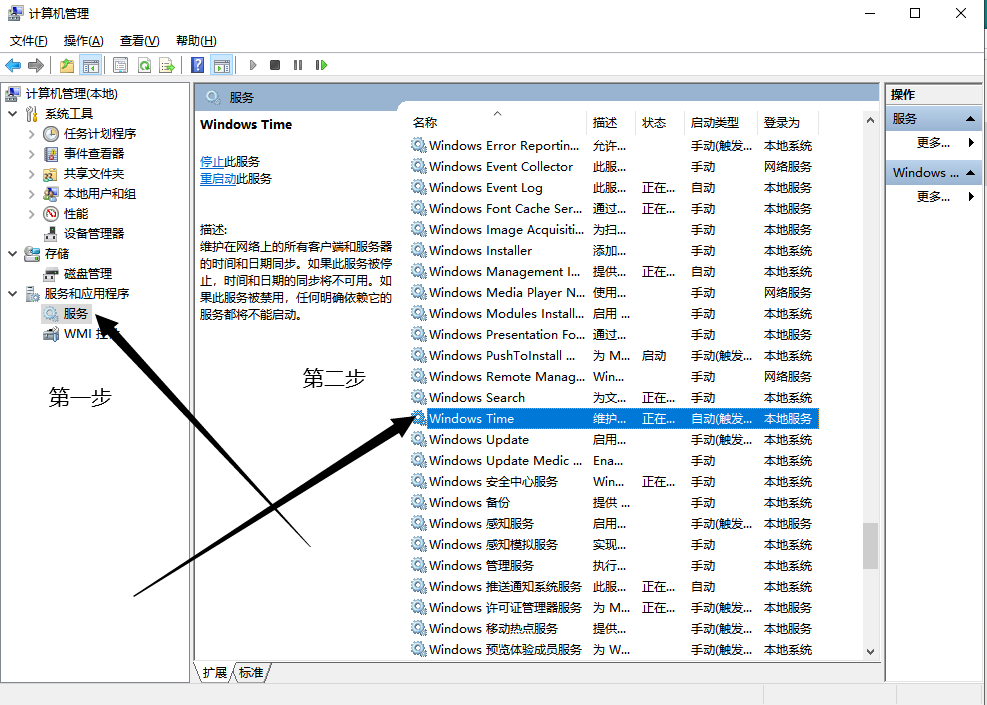Open the 查看(V) menu
The width and height of the screenshot is (987, 705).
[x=140, y=41]
